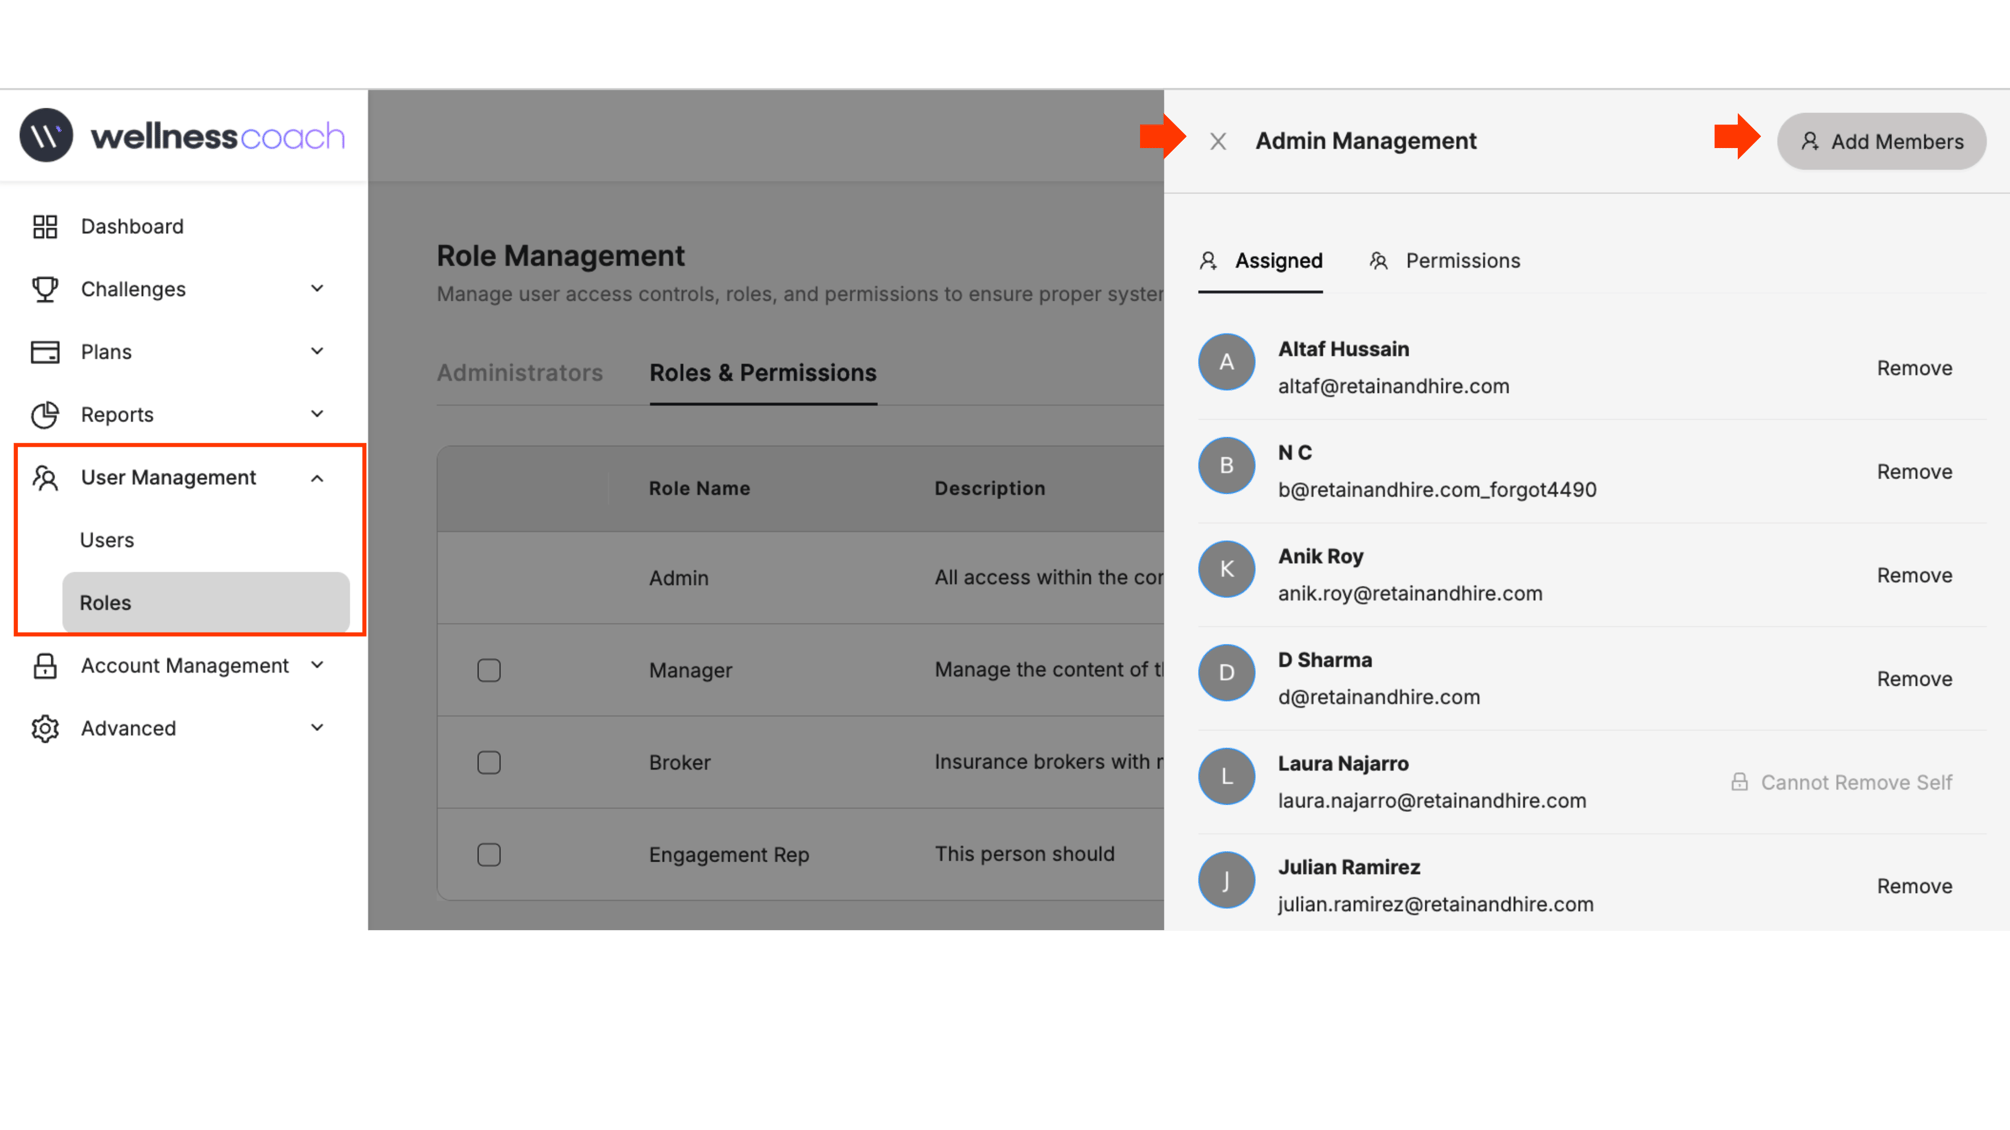Remove D Sharma from Admin
2010x1130 pixels.
tap(1914, 679)
